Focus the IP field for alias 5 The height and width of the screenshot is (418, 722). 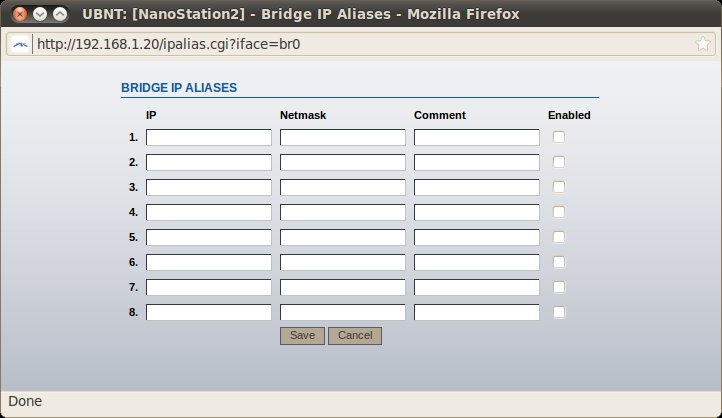pyautogui.click(x=208, y=237)
